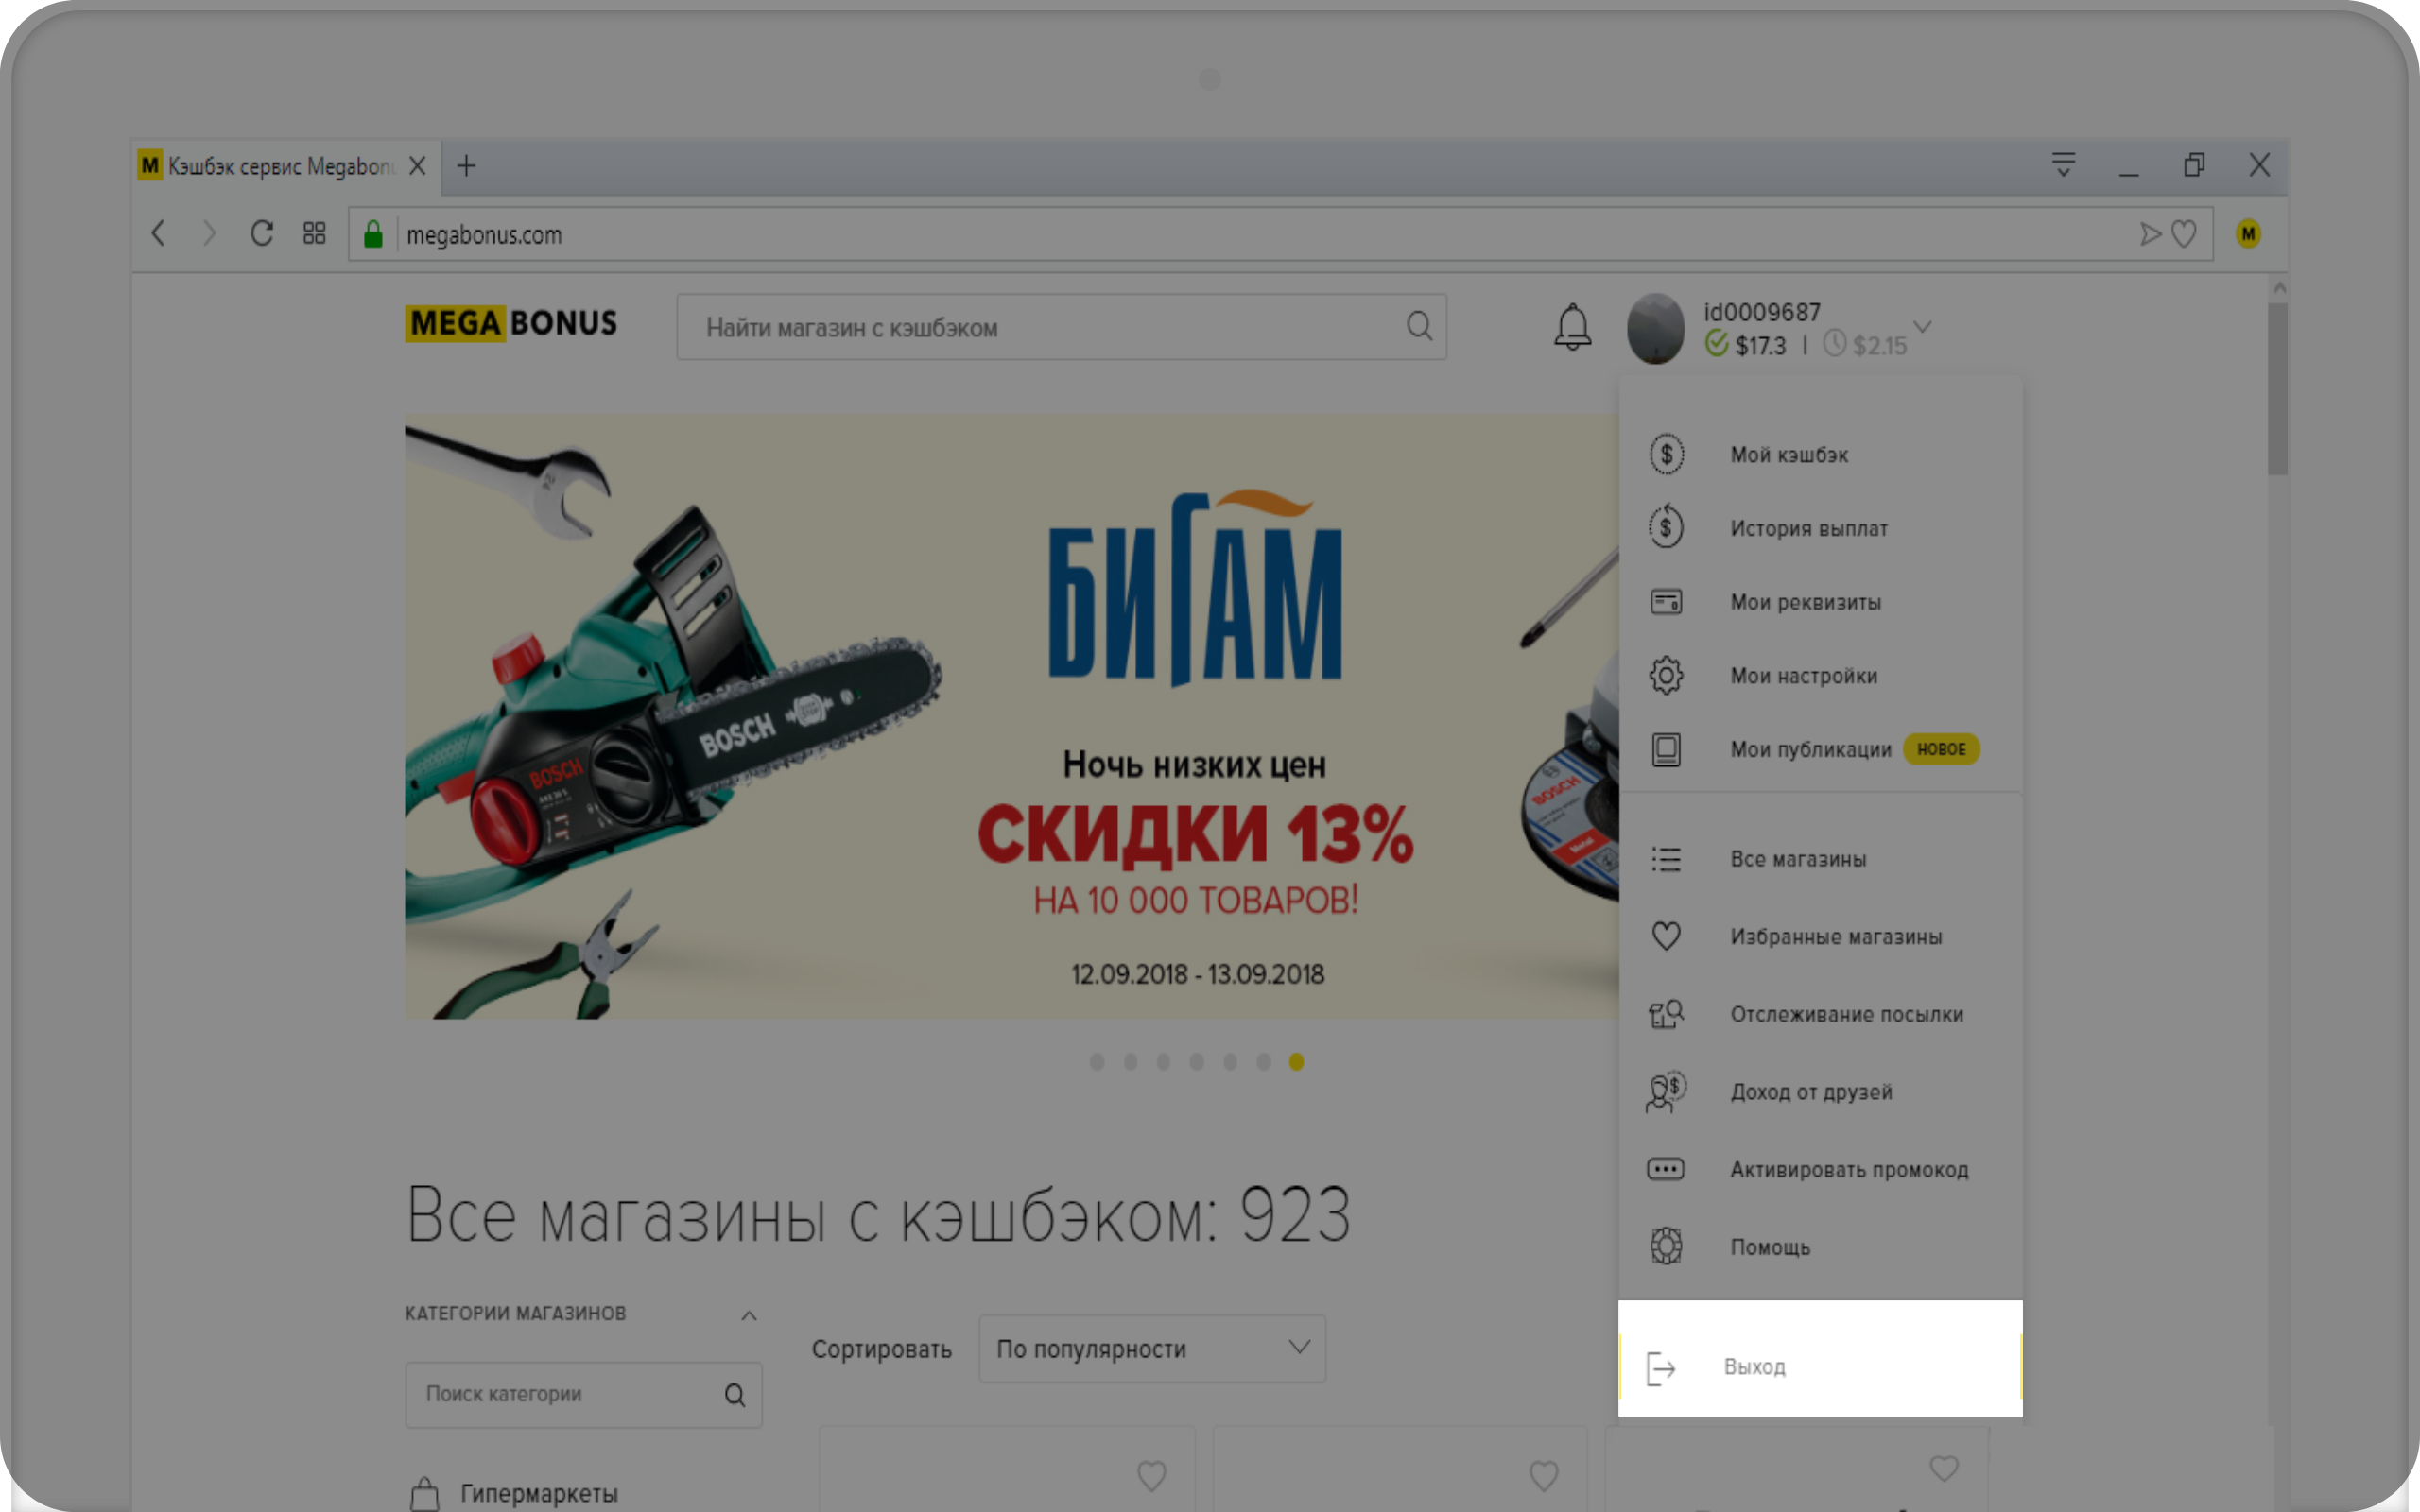Open a new browser tab

[466, 165]
